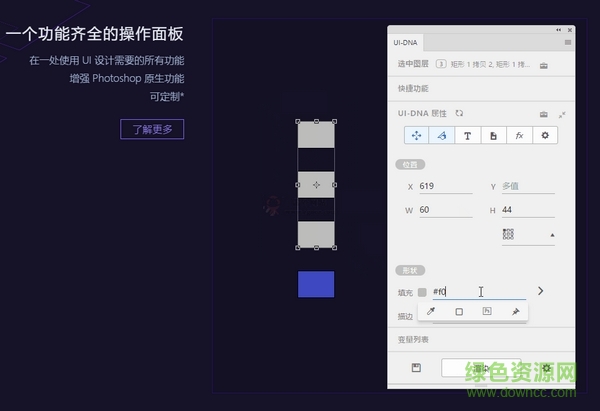Click the gray fill color swatch
The image size is (600, 411).
pos(421,292)
